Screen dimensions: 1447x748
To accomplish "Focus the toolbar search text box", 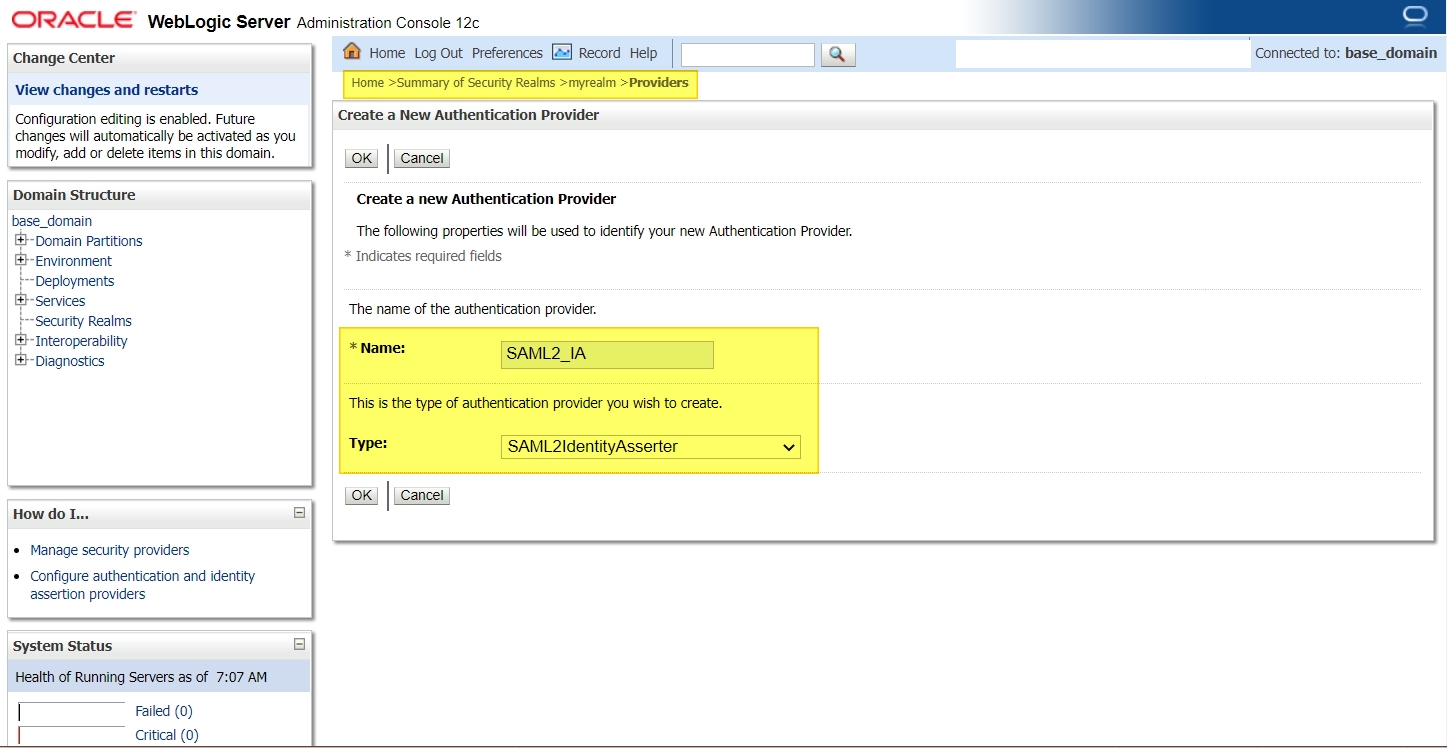I will pyautogui.click(x=748, y=54).
